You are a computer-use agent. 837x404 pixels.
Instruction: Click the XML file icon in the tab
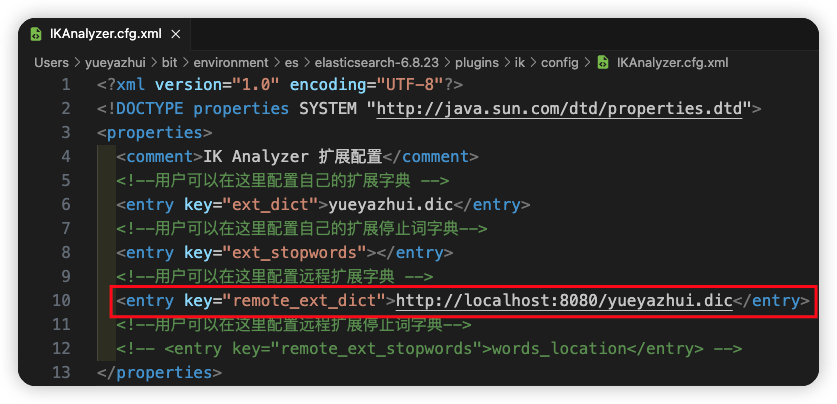click(x=36, y=34)
